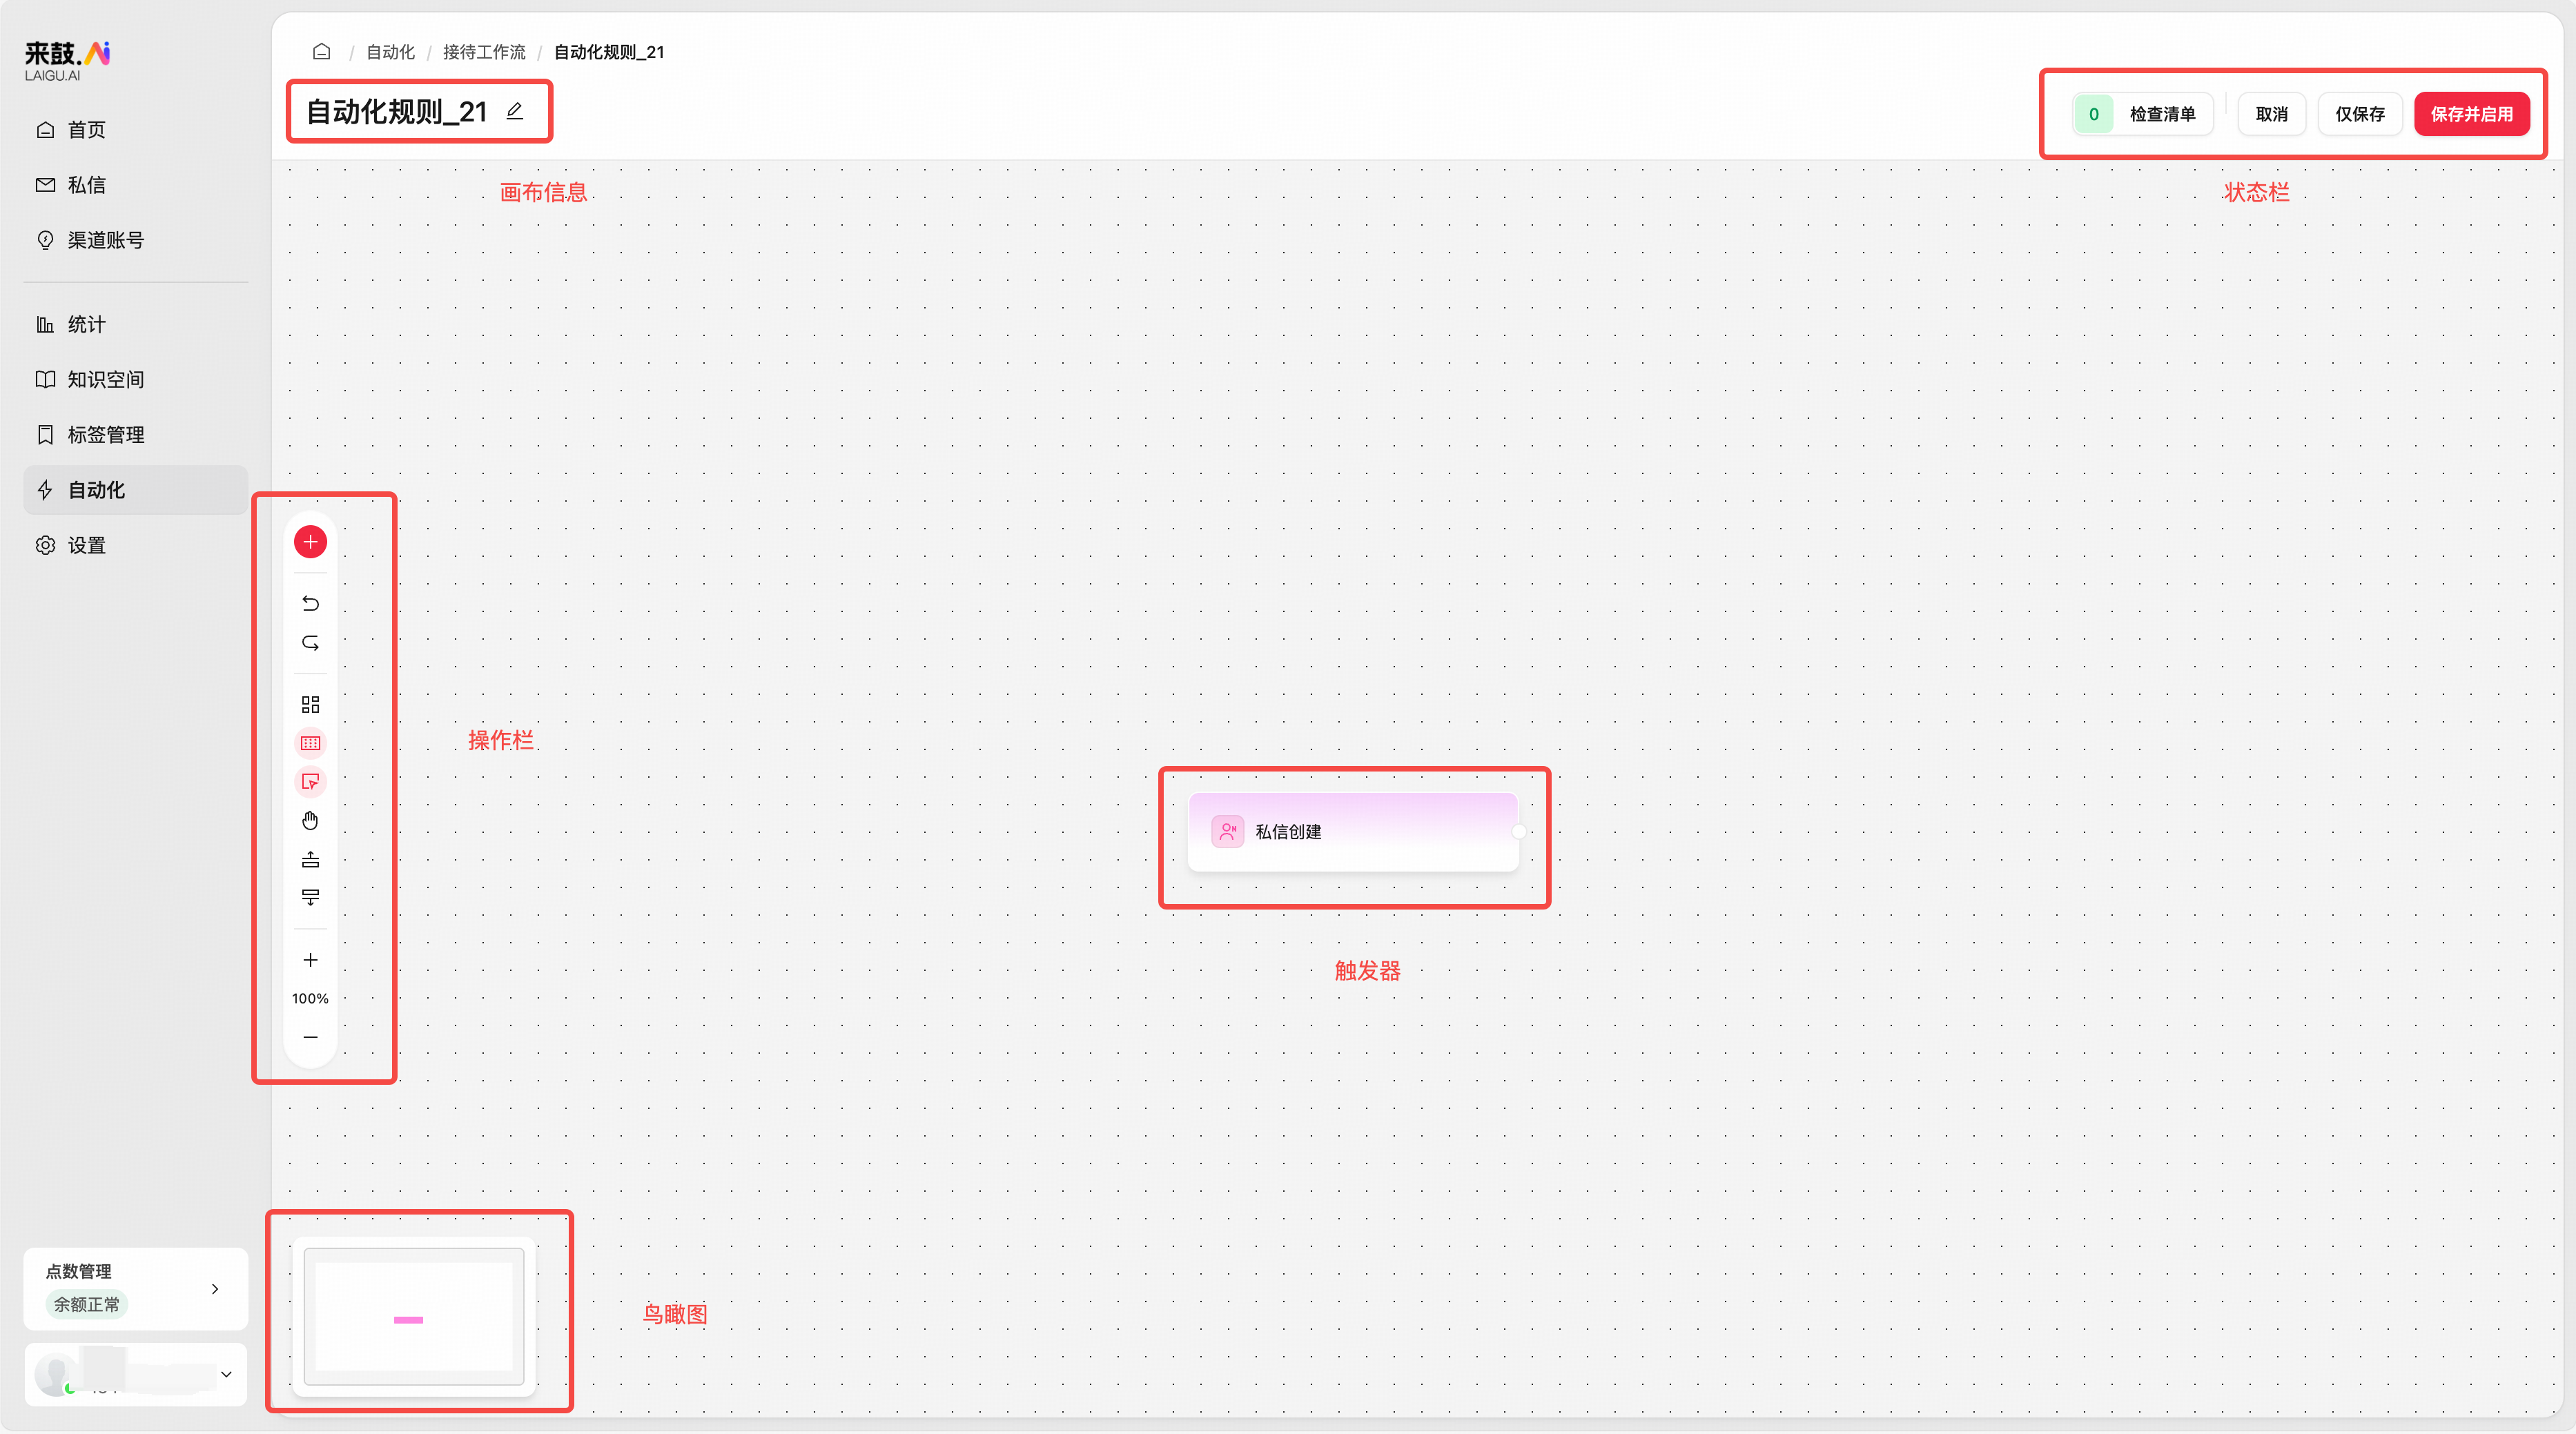Expand the 点数管理 chevron
Viewport: 2576px width, 1434px height.
(215, 1288)
